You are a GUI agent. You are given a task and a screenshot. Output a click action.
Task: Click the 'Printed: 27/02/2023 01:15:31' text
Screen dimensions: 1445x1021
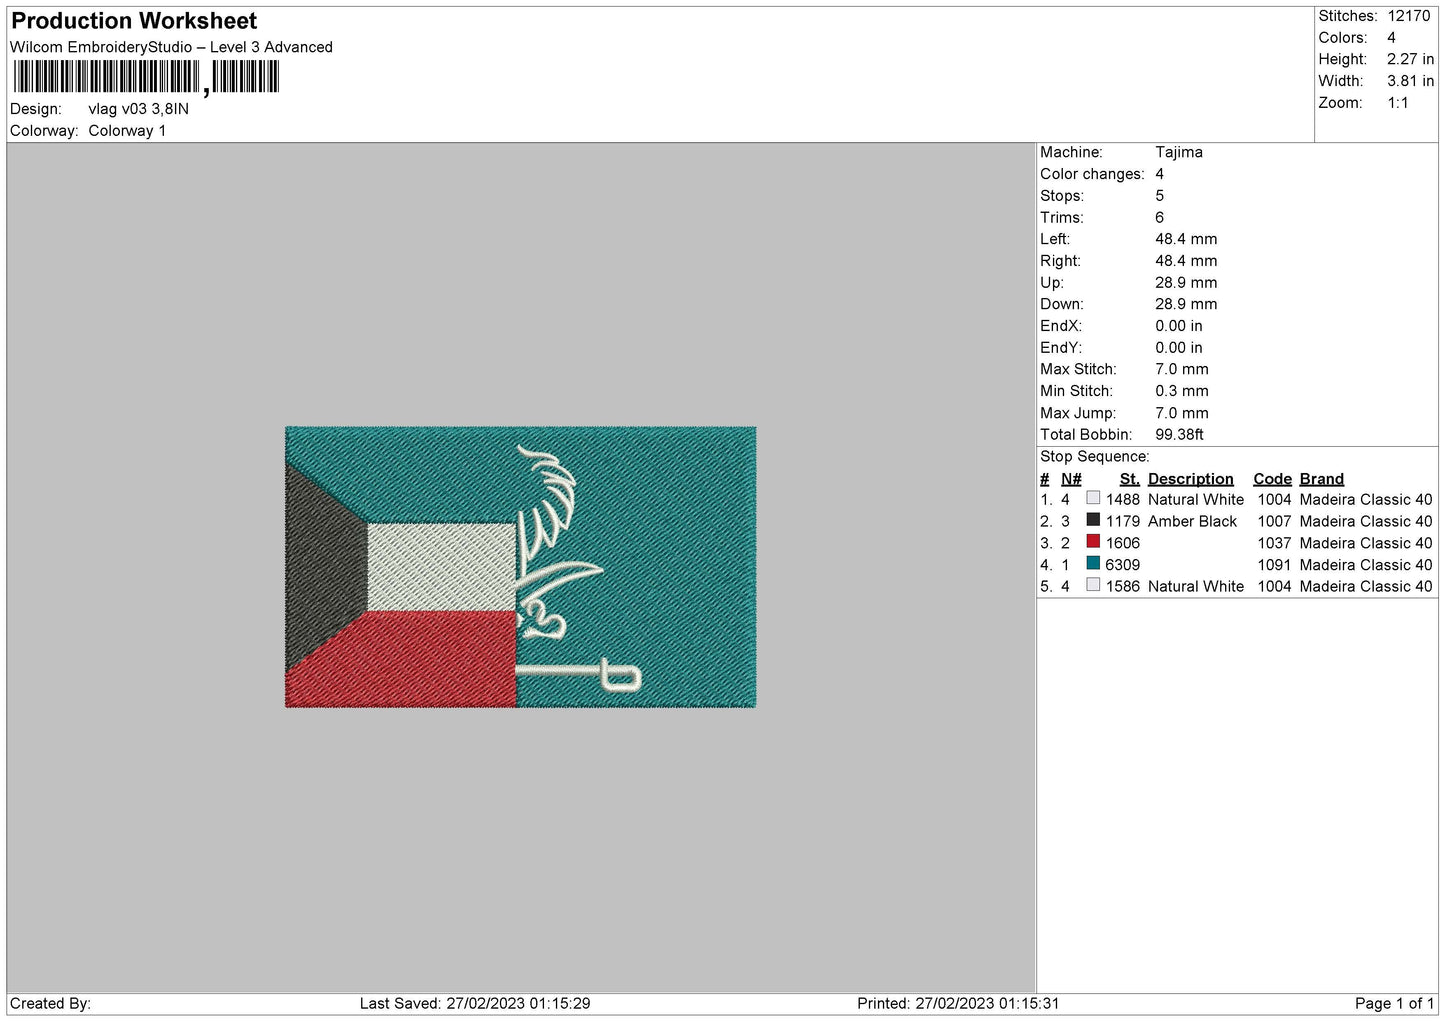point(958,1003)
